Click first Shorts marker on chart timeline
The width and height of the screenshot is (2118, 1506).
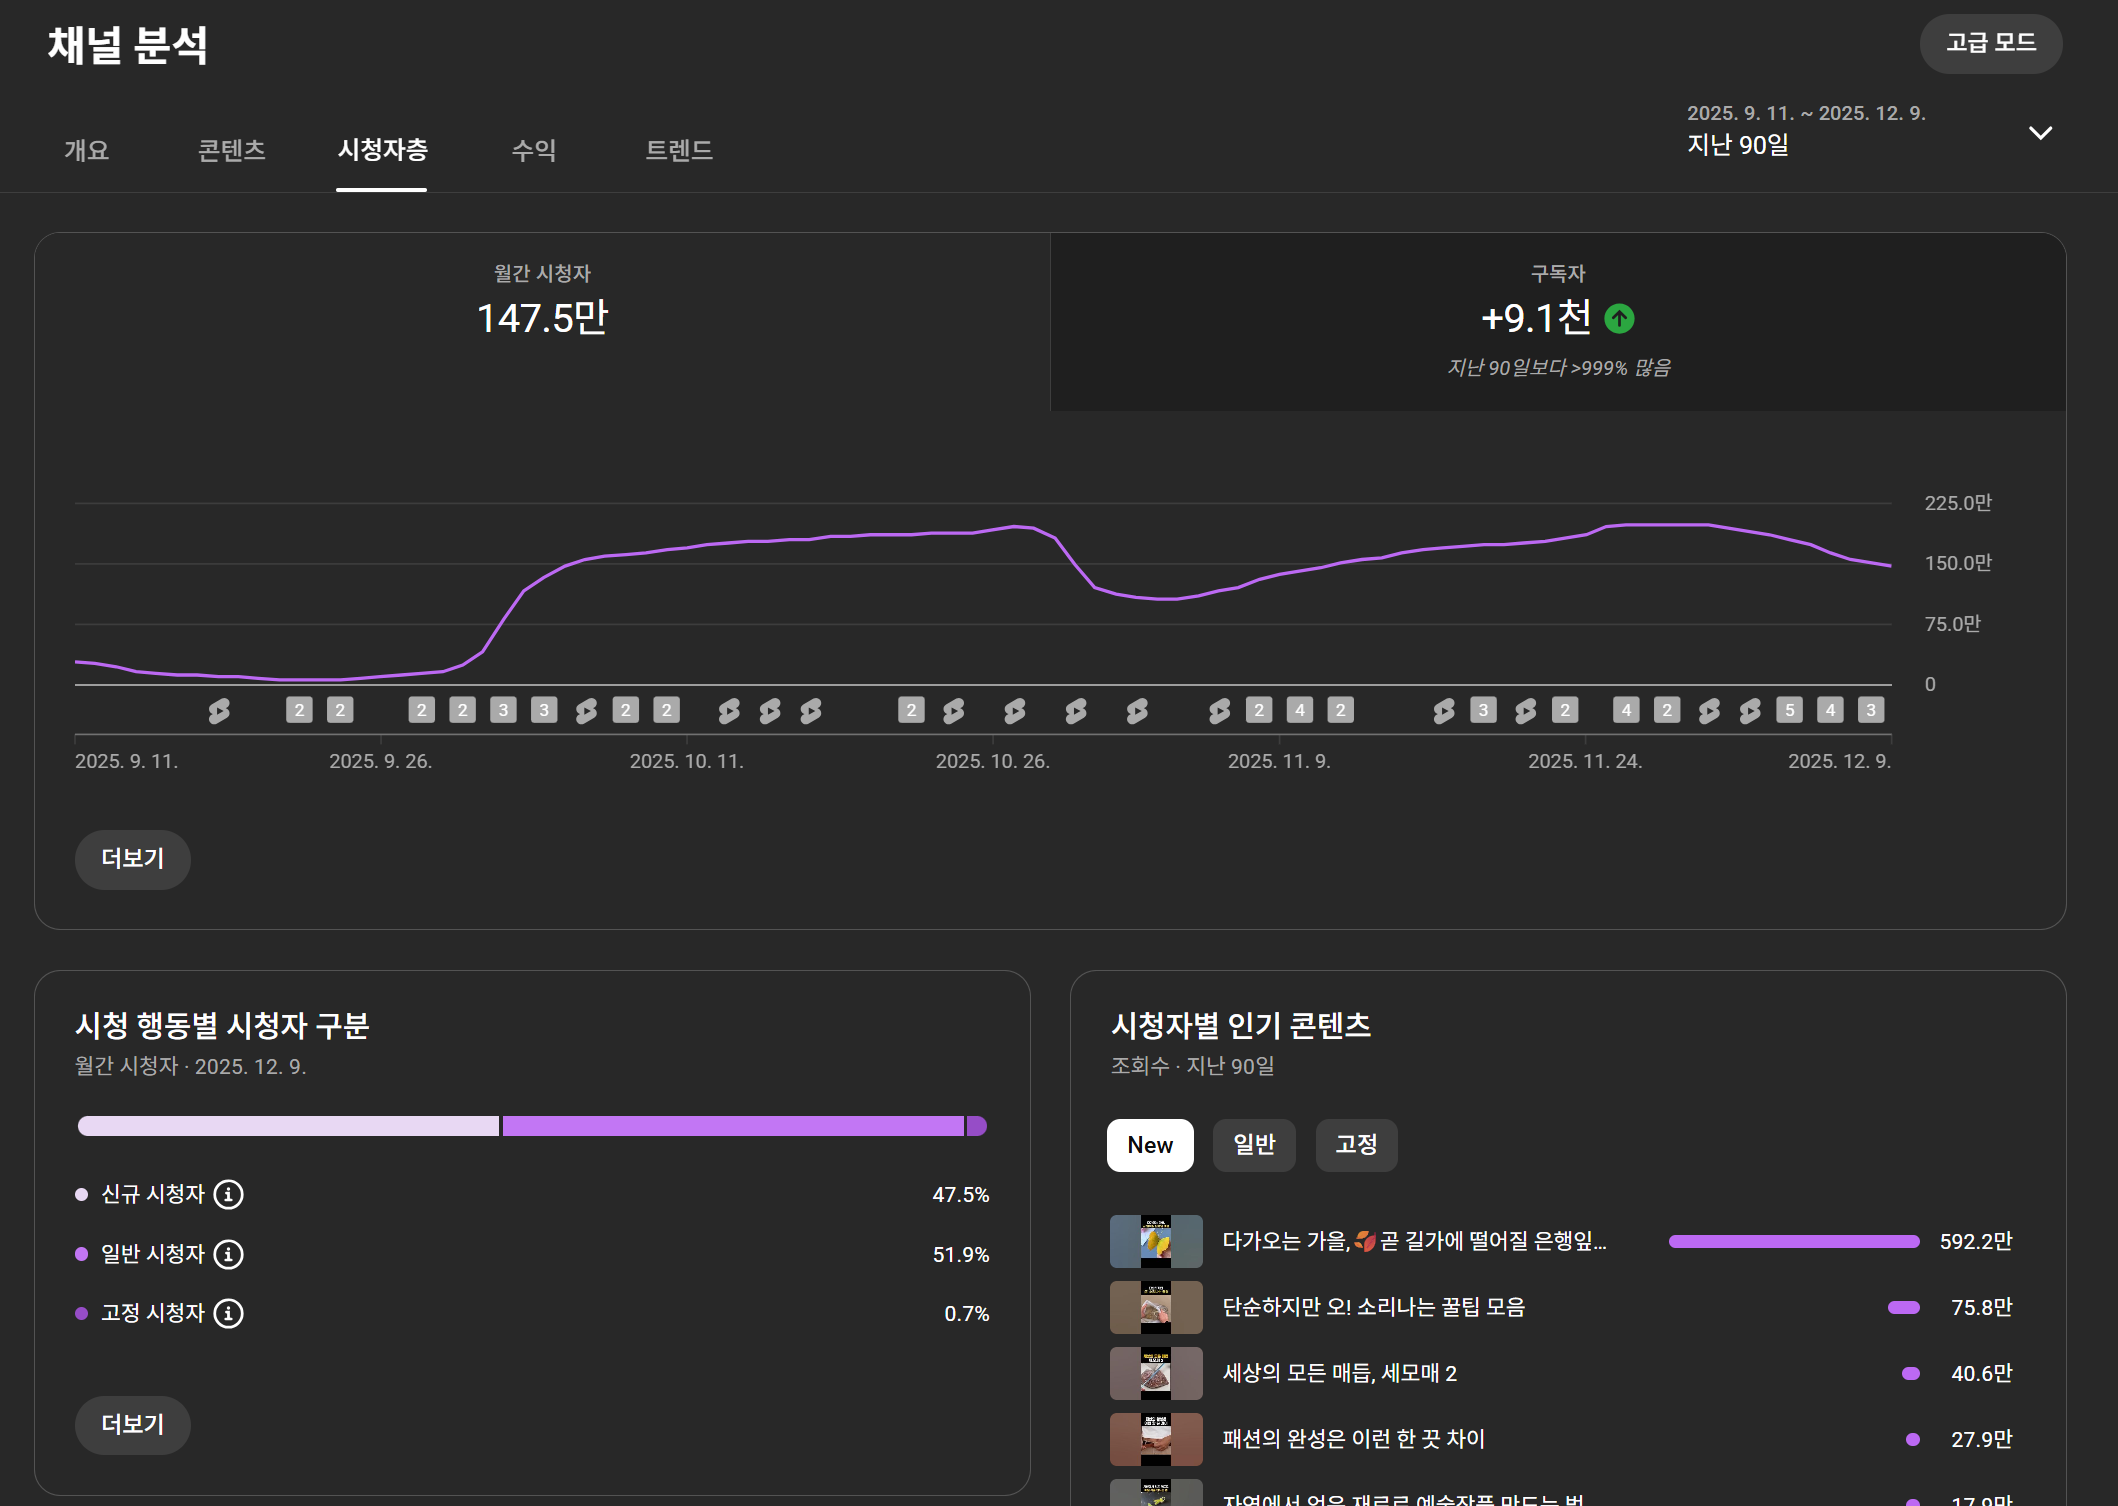pos(219,711)
